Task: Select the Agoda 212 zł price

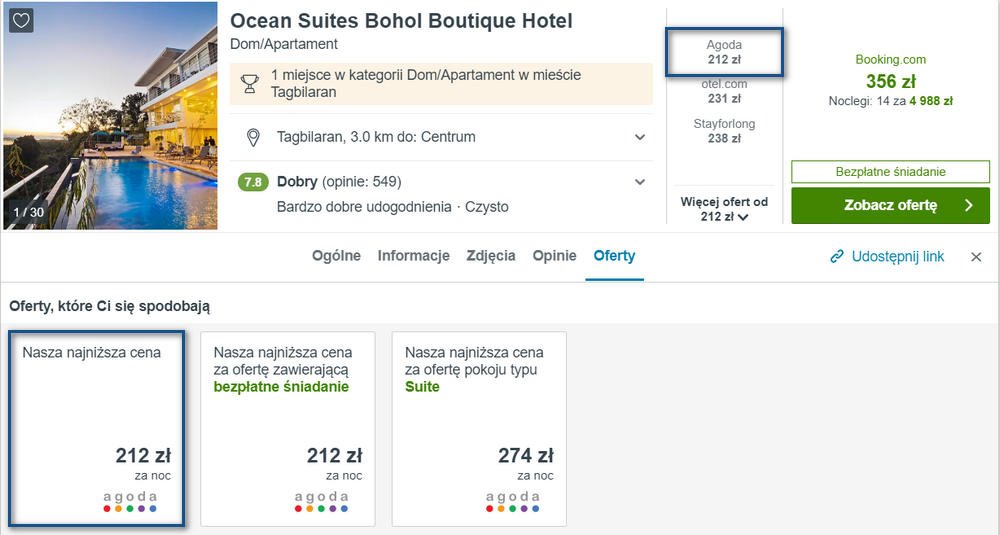Action: click(724, 52)
